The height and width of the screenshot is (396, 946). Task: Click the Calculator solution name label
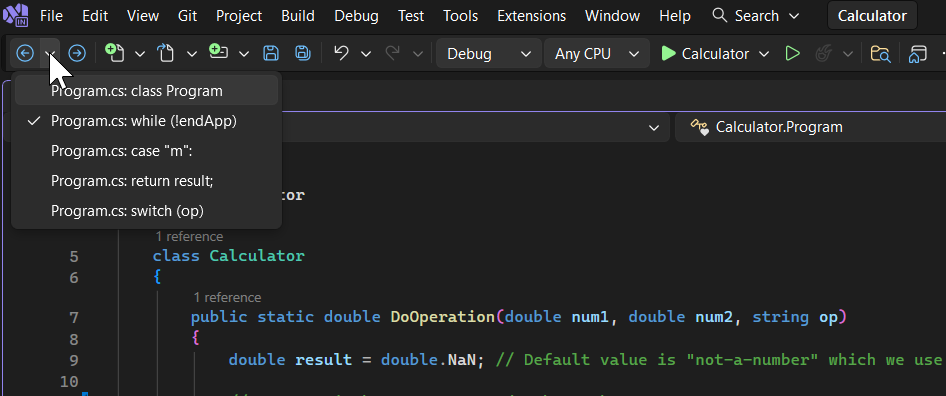click(872, 16)
